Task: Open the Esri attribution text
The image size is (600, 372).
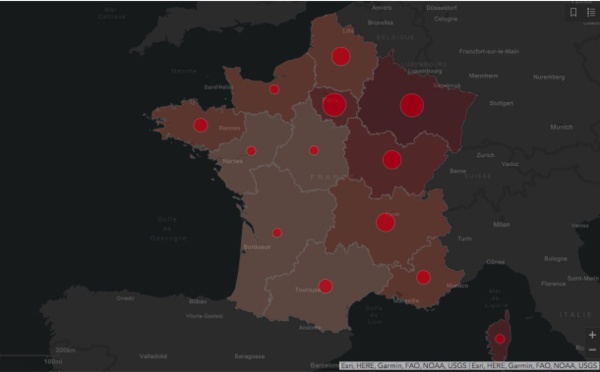Action: pos(469,365)
